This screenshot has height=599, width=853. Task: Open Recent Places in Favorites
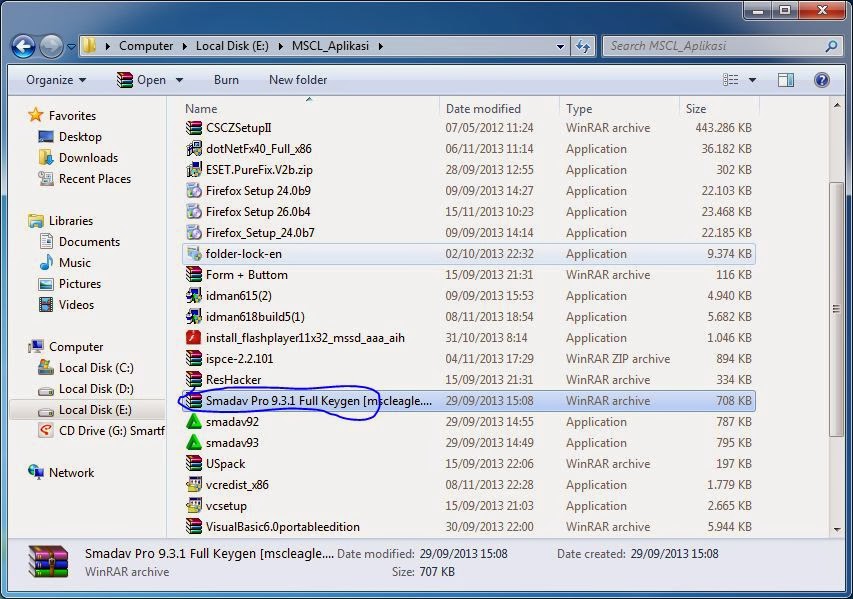(95, 179)
